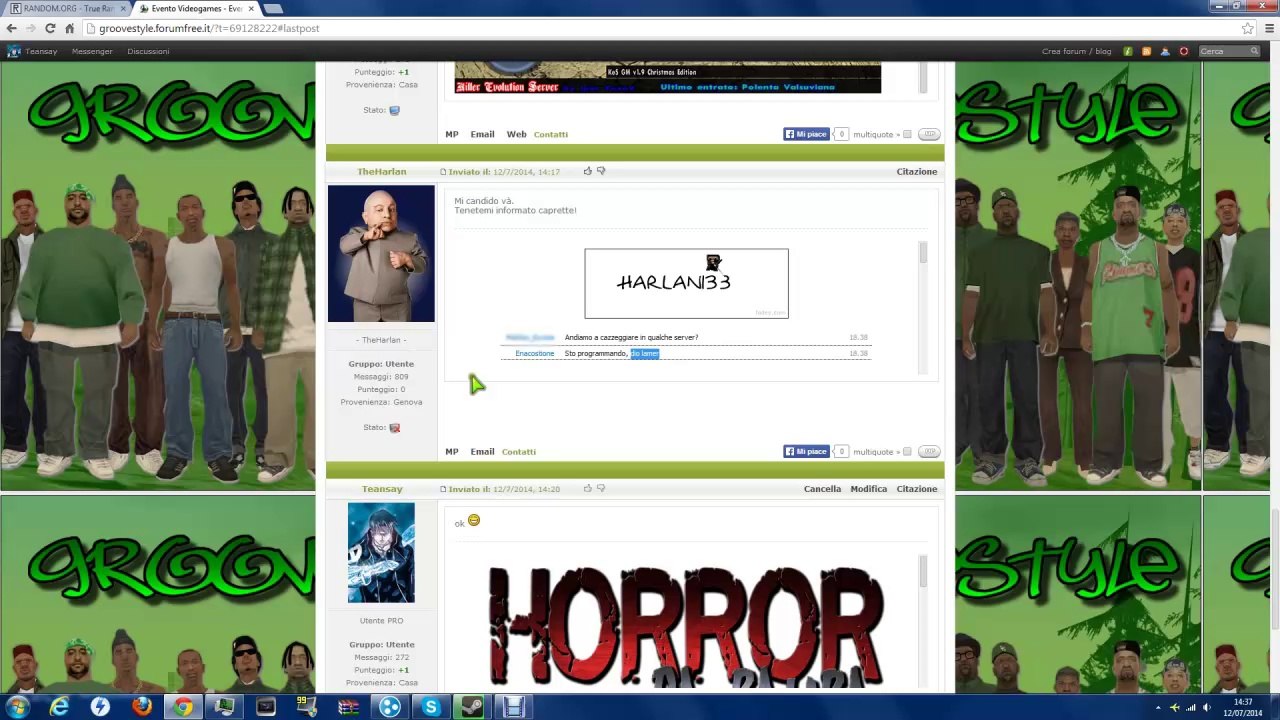Click the RSS feed icon in forum top bar
The image size is (1280, 720).
(1146, 51)
